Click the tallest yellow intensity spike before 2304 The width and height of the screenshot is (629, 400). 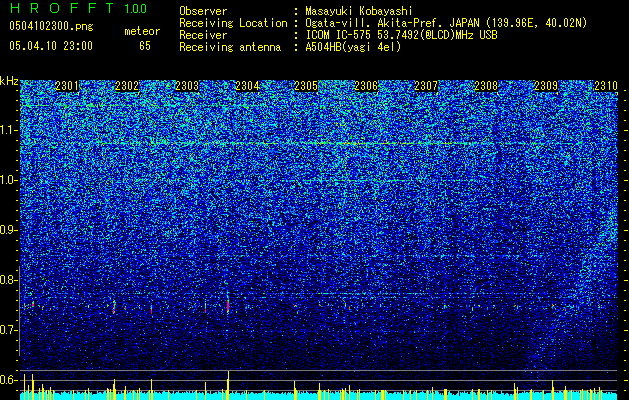228,385
